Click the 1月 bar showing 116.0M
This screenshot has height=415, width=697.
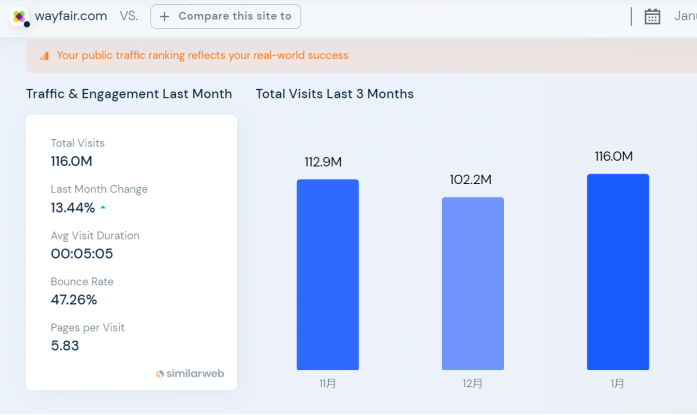coord(617,272)
